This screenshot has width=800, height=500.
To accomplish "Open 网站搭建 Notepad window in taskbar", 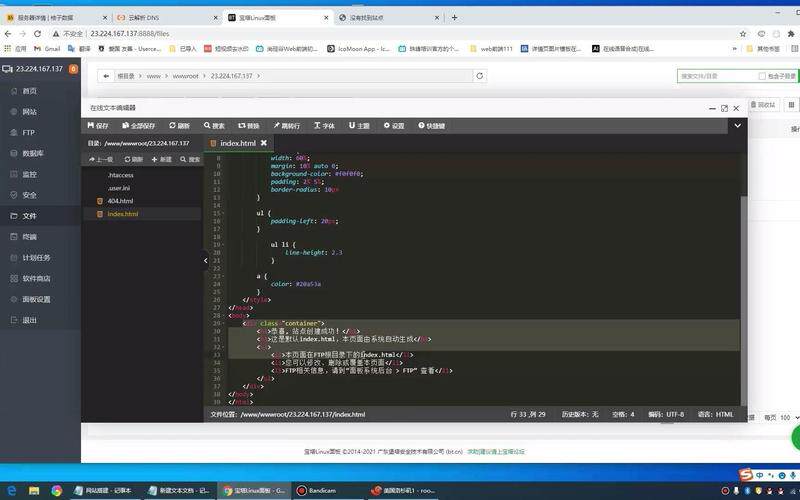I will tap(104, 490).
